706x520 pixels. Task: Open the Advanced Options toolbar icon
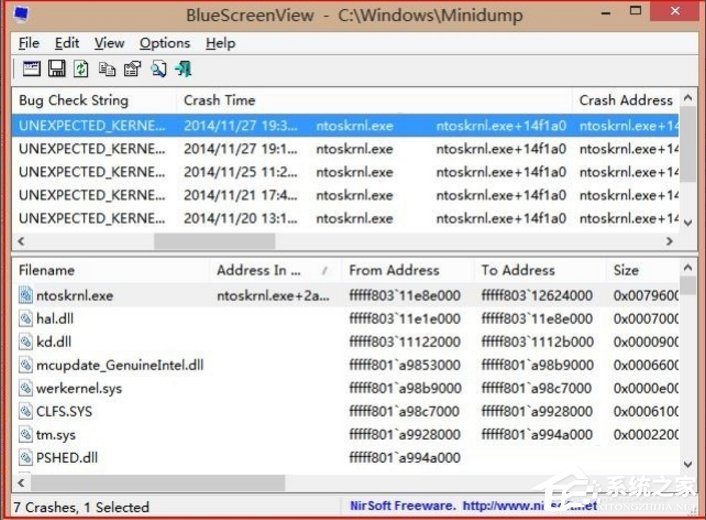[31, 68]
